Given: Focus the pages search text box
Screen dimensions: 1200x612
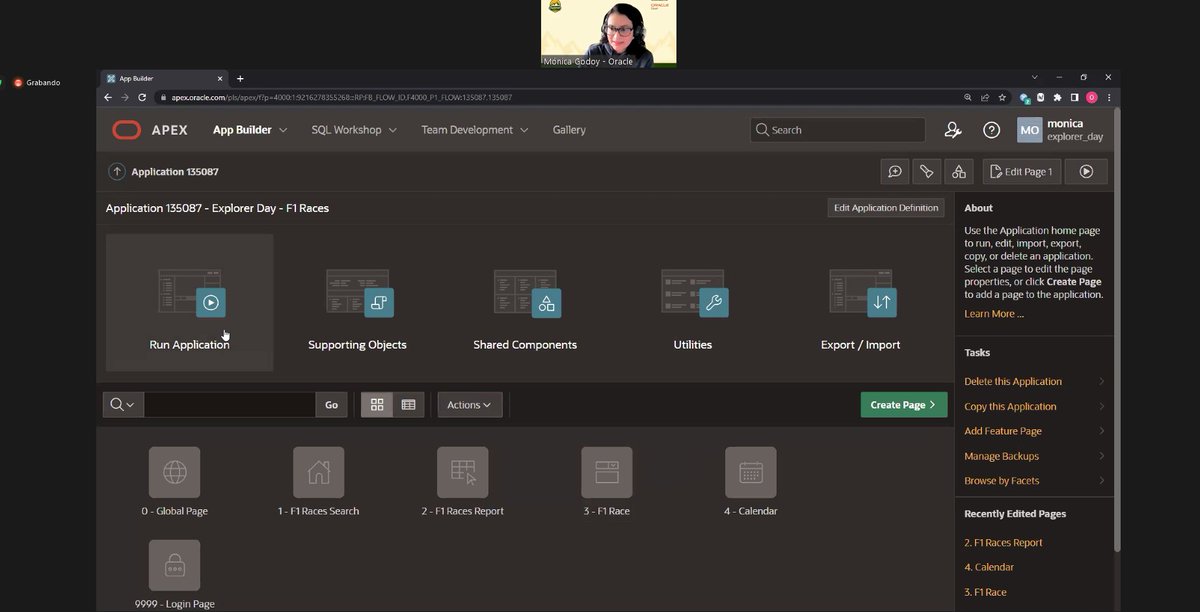Looking at the screenshot, I should click(230, 404).
